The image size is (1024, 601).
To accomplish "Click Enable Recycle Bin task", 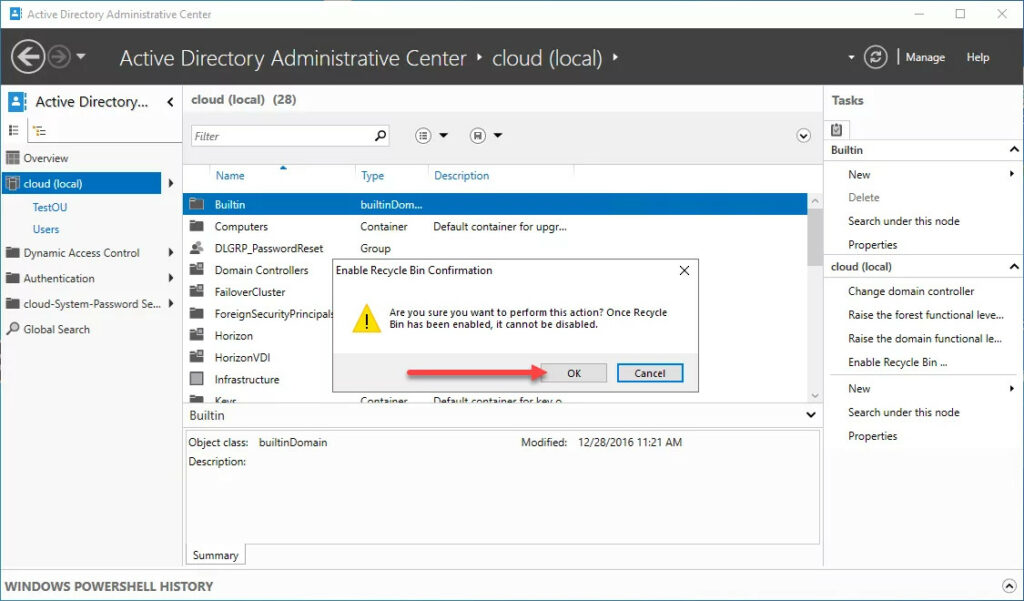I will [x=897, y=362].
